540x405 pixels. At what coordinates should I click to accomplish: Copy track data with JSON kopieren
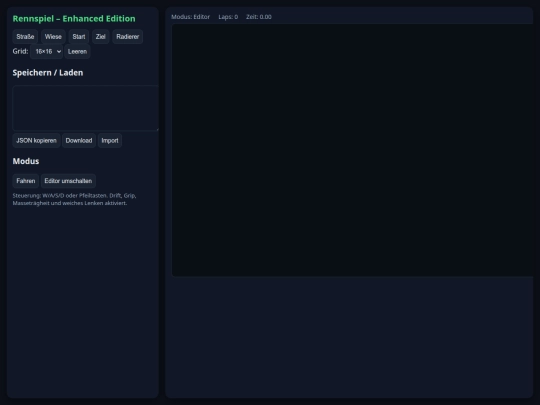(x=37, y=141)
